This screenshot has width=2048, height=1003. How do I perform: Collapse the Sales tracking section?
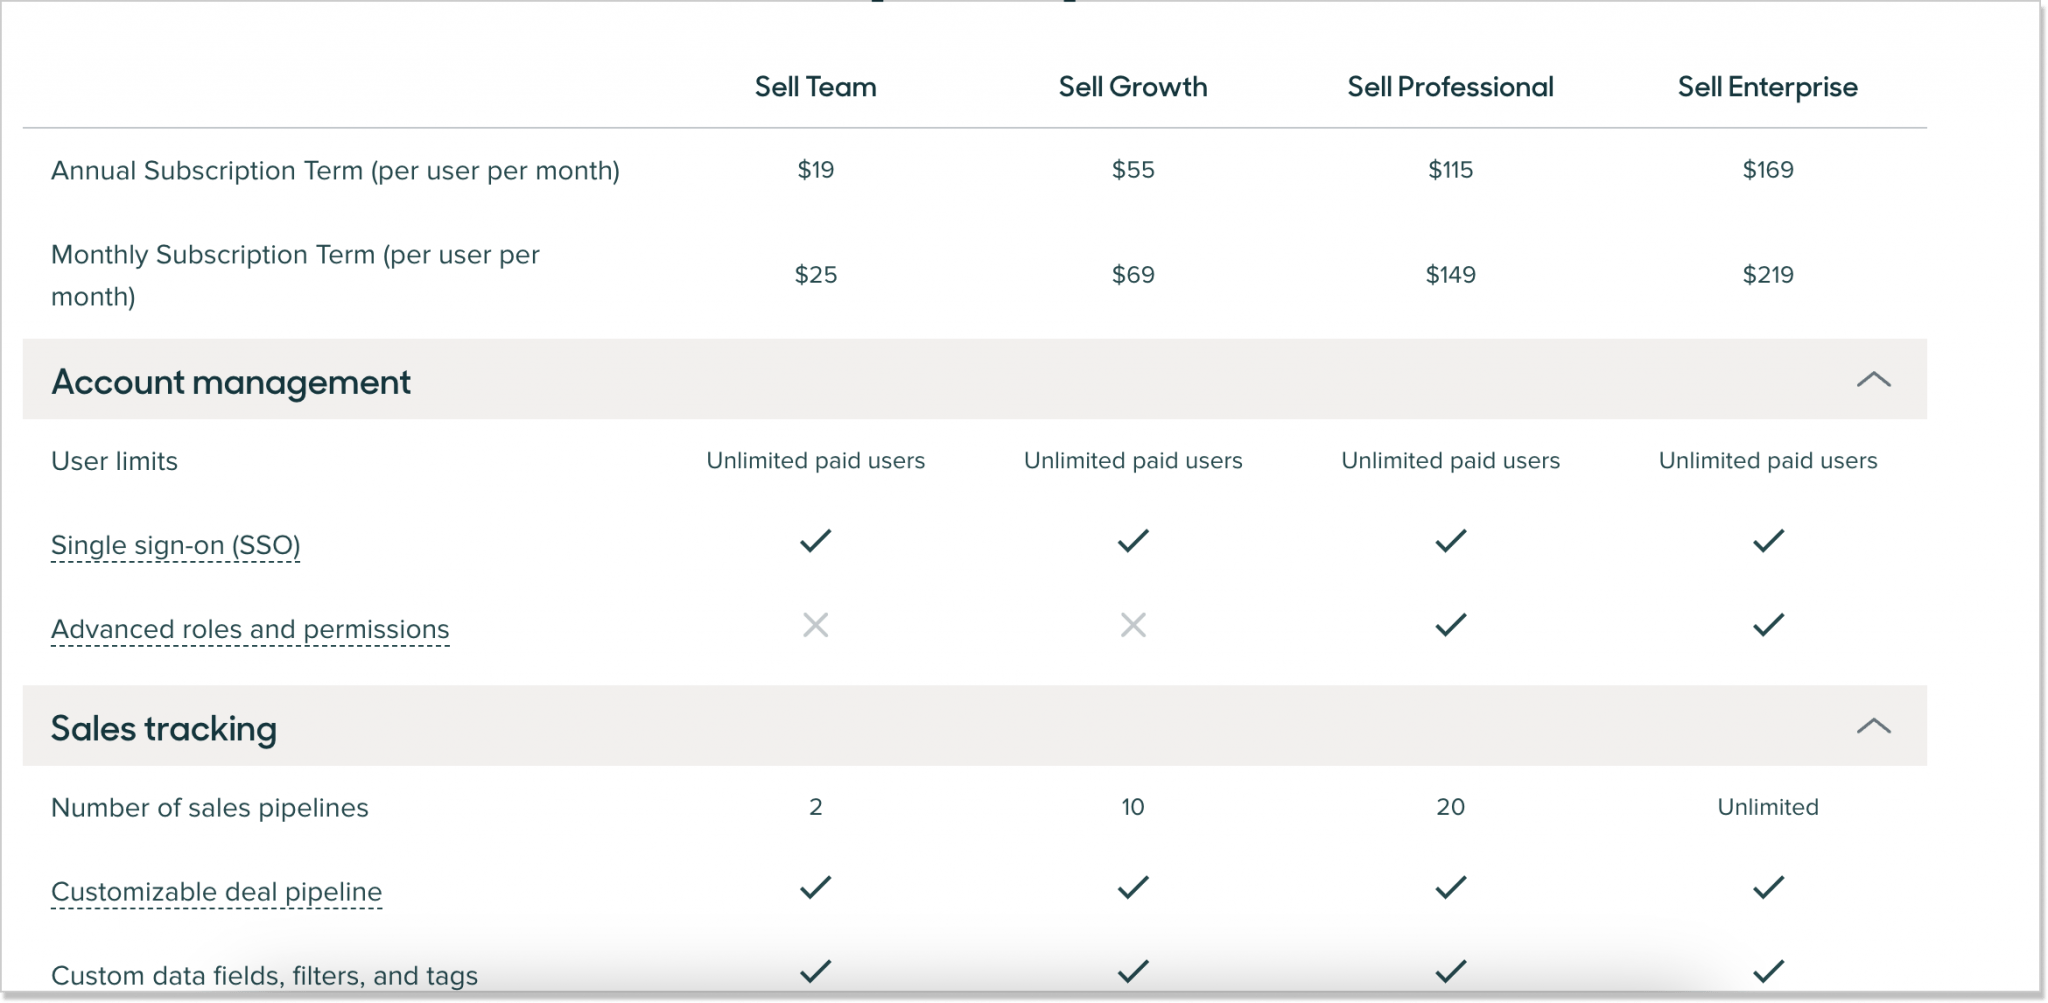tap(1872, 727)
